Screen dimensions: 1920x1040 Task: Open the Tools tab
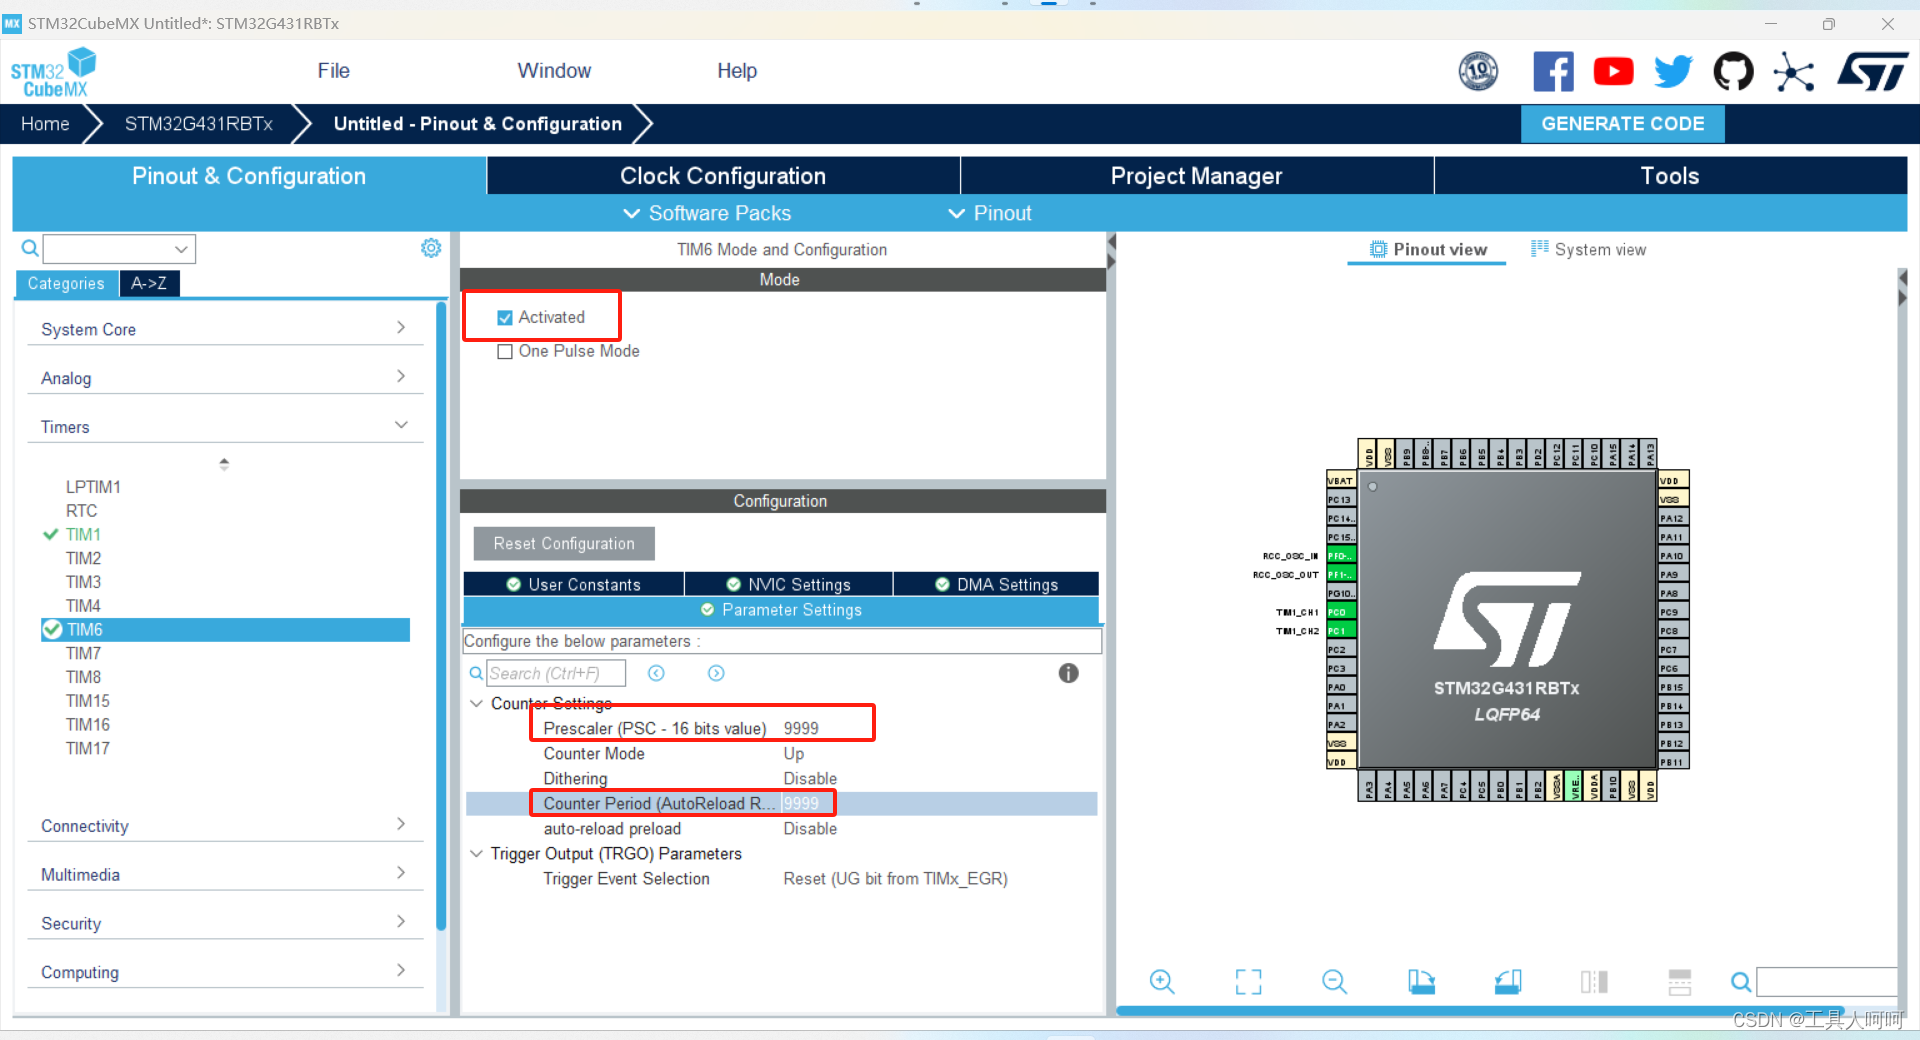1670,176
